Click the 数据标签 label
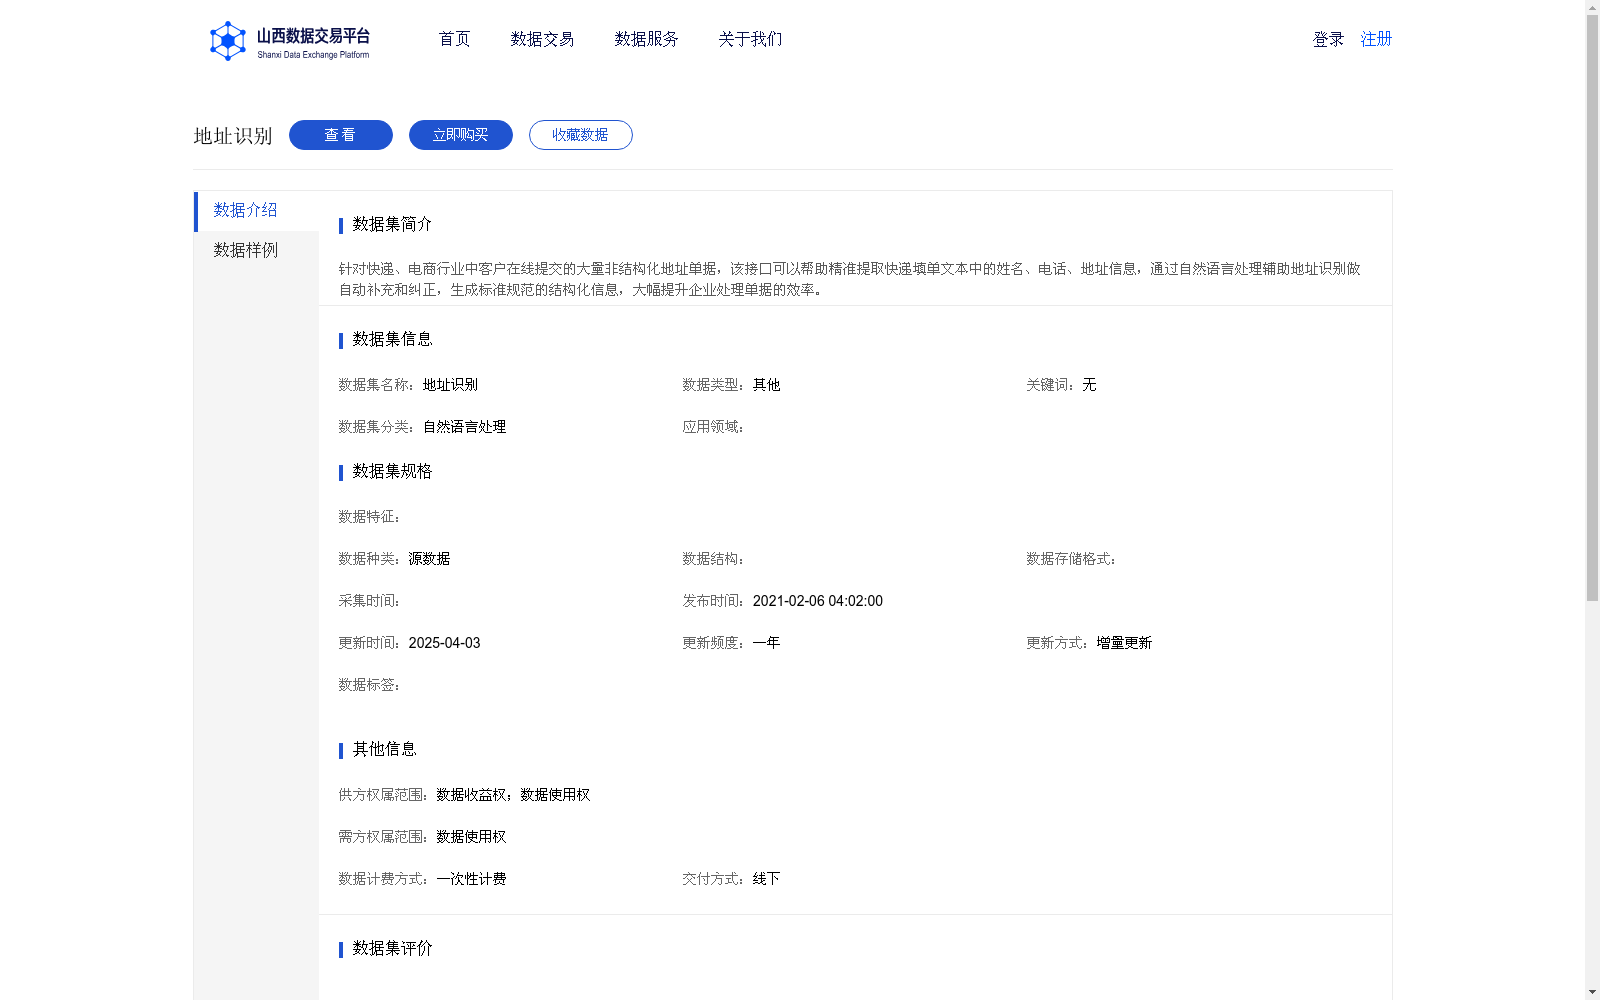 [x=369, y=685]
